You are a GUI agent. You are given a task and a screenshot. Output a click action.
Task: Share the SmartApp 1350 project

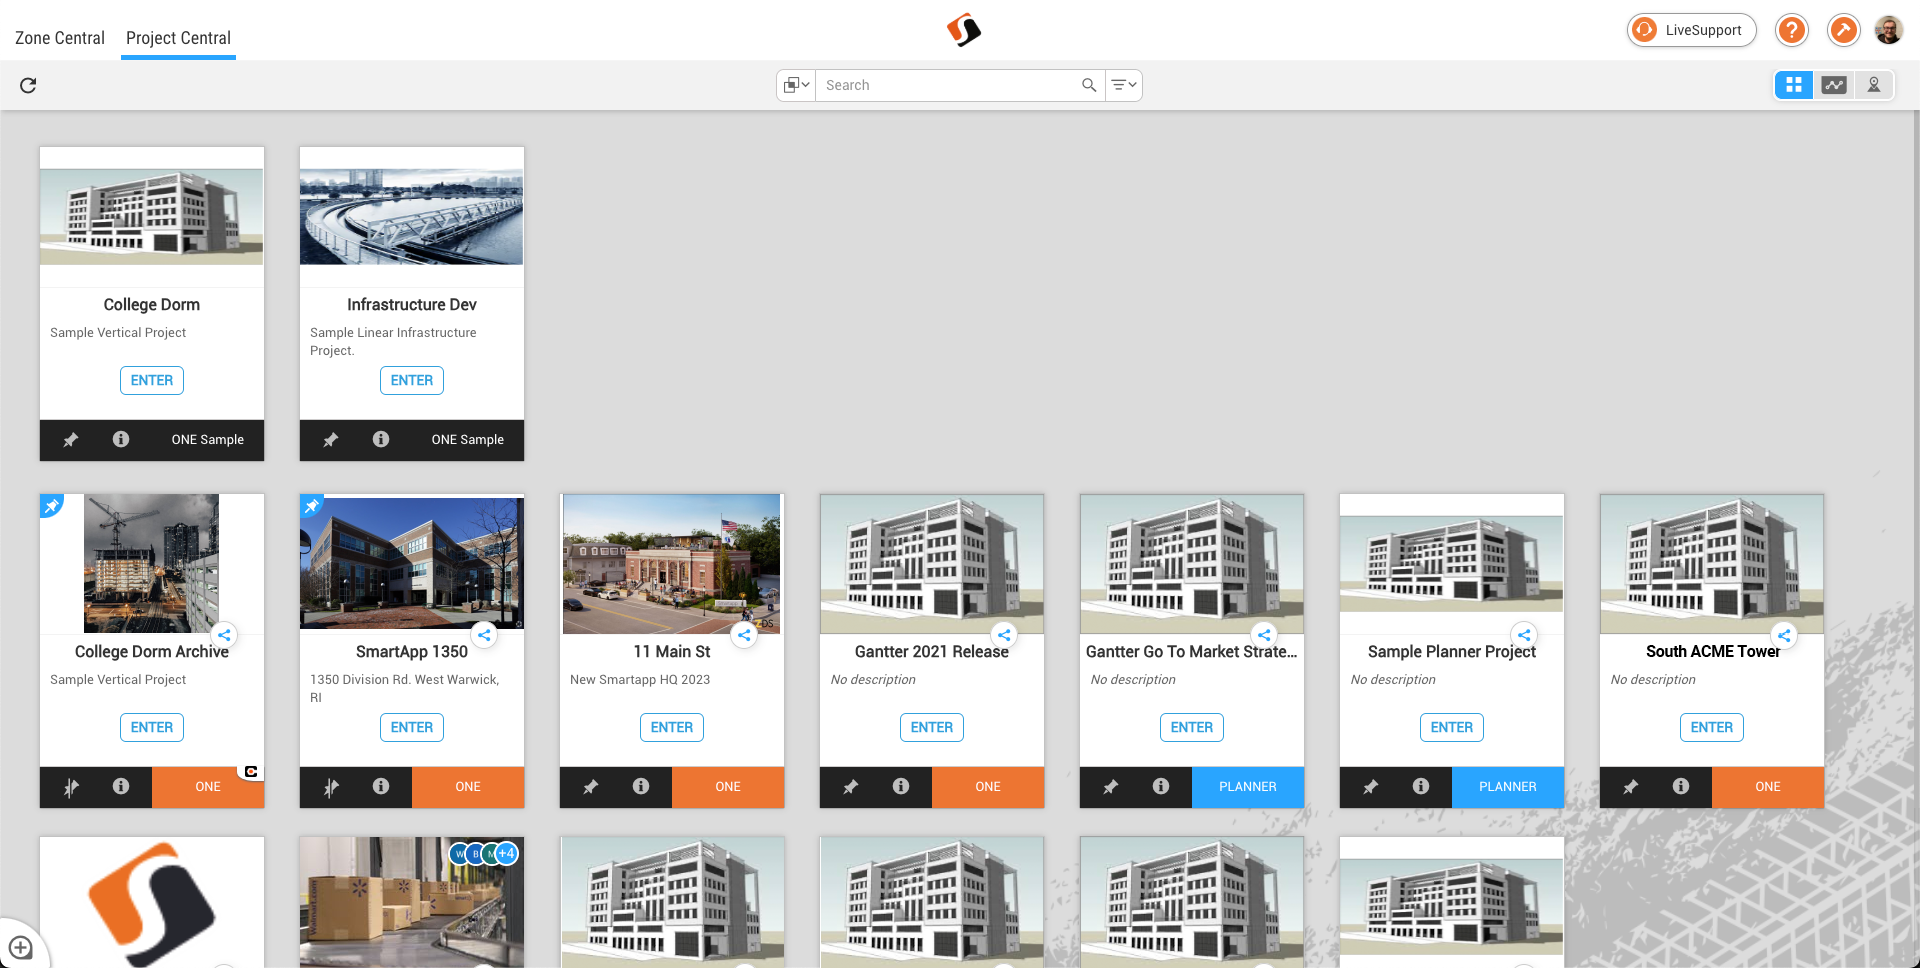click(x=484, y=635)
